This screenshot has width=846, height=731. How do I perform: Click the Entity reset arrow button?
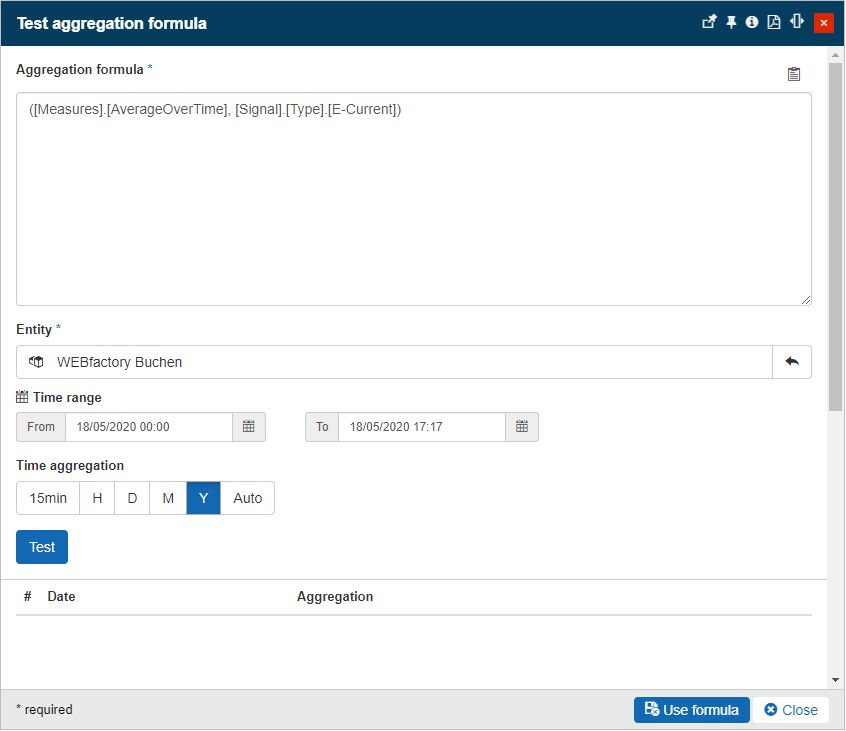[792, 362]
